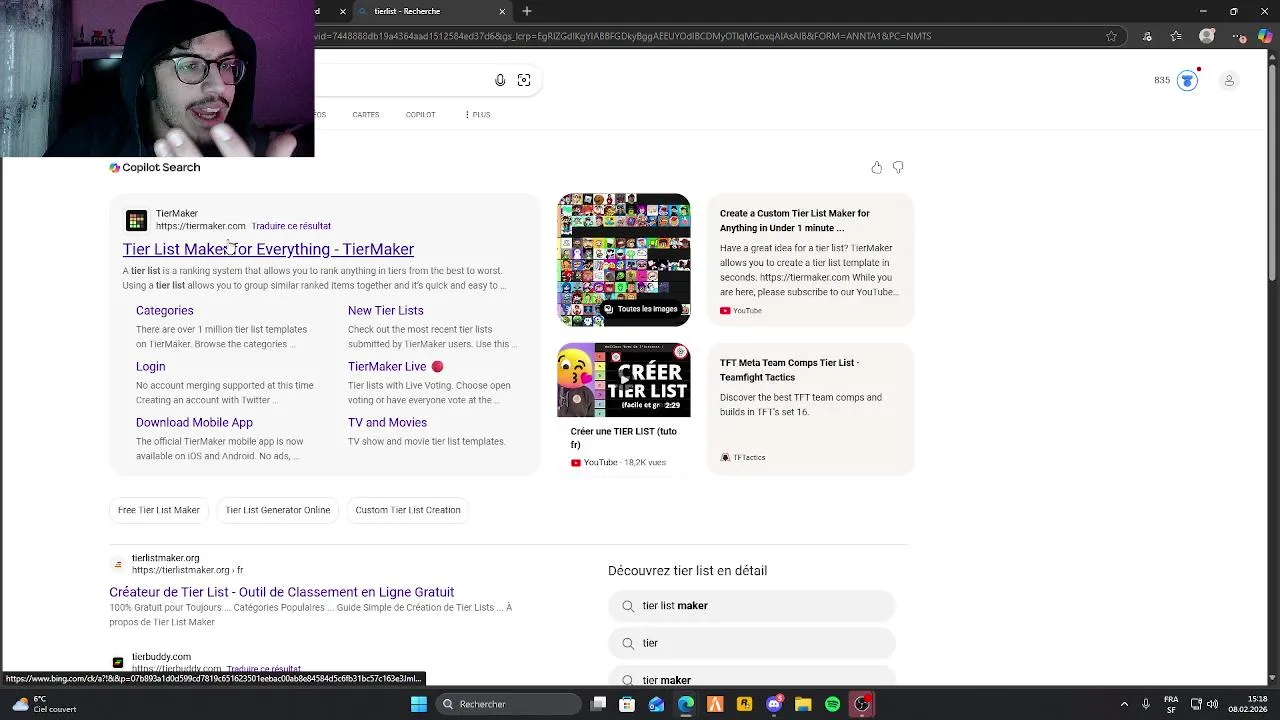Open the New Tier Lists sitelink
Image resolution: width=1280 pixels, height=720 pixels.
point(386,311)
